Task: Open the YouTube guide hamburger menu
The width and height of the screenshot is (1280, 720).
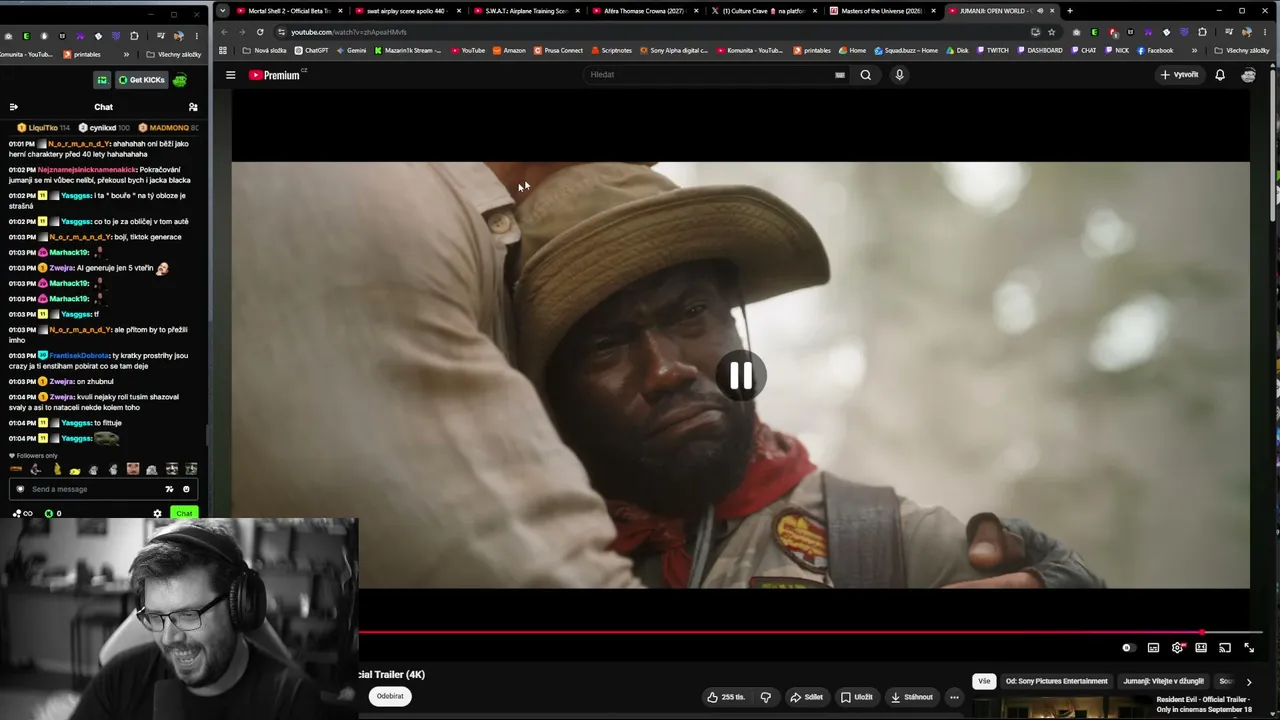Action: [230, 75]
